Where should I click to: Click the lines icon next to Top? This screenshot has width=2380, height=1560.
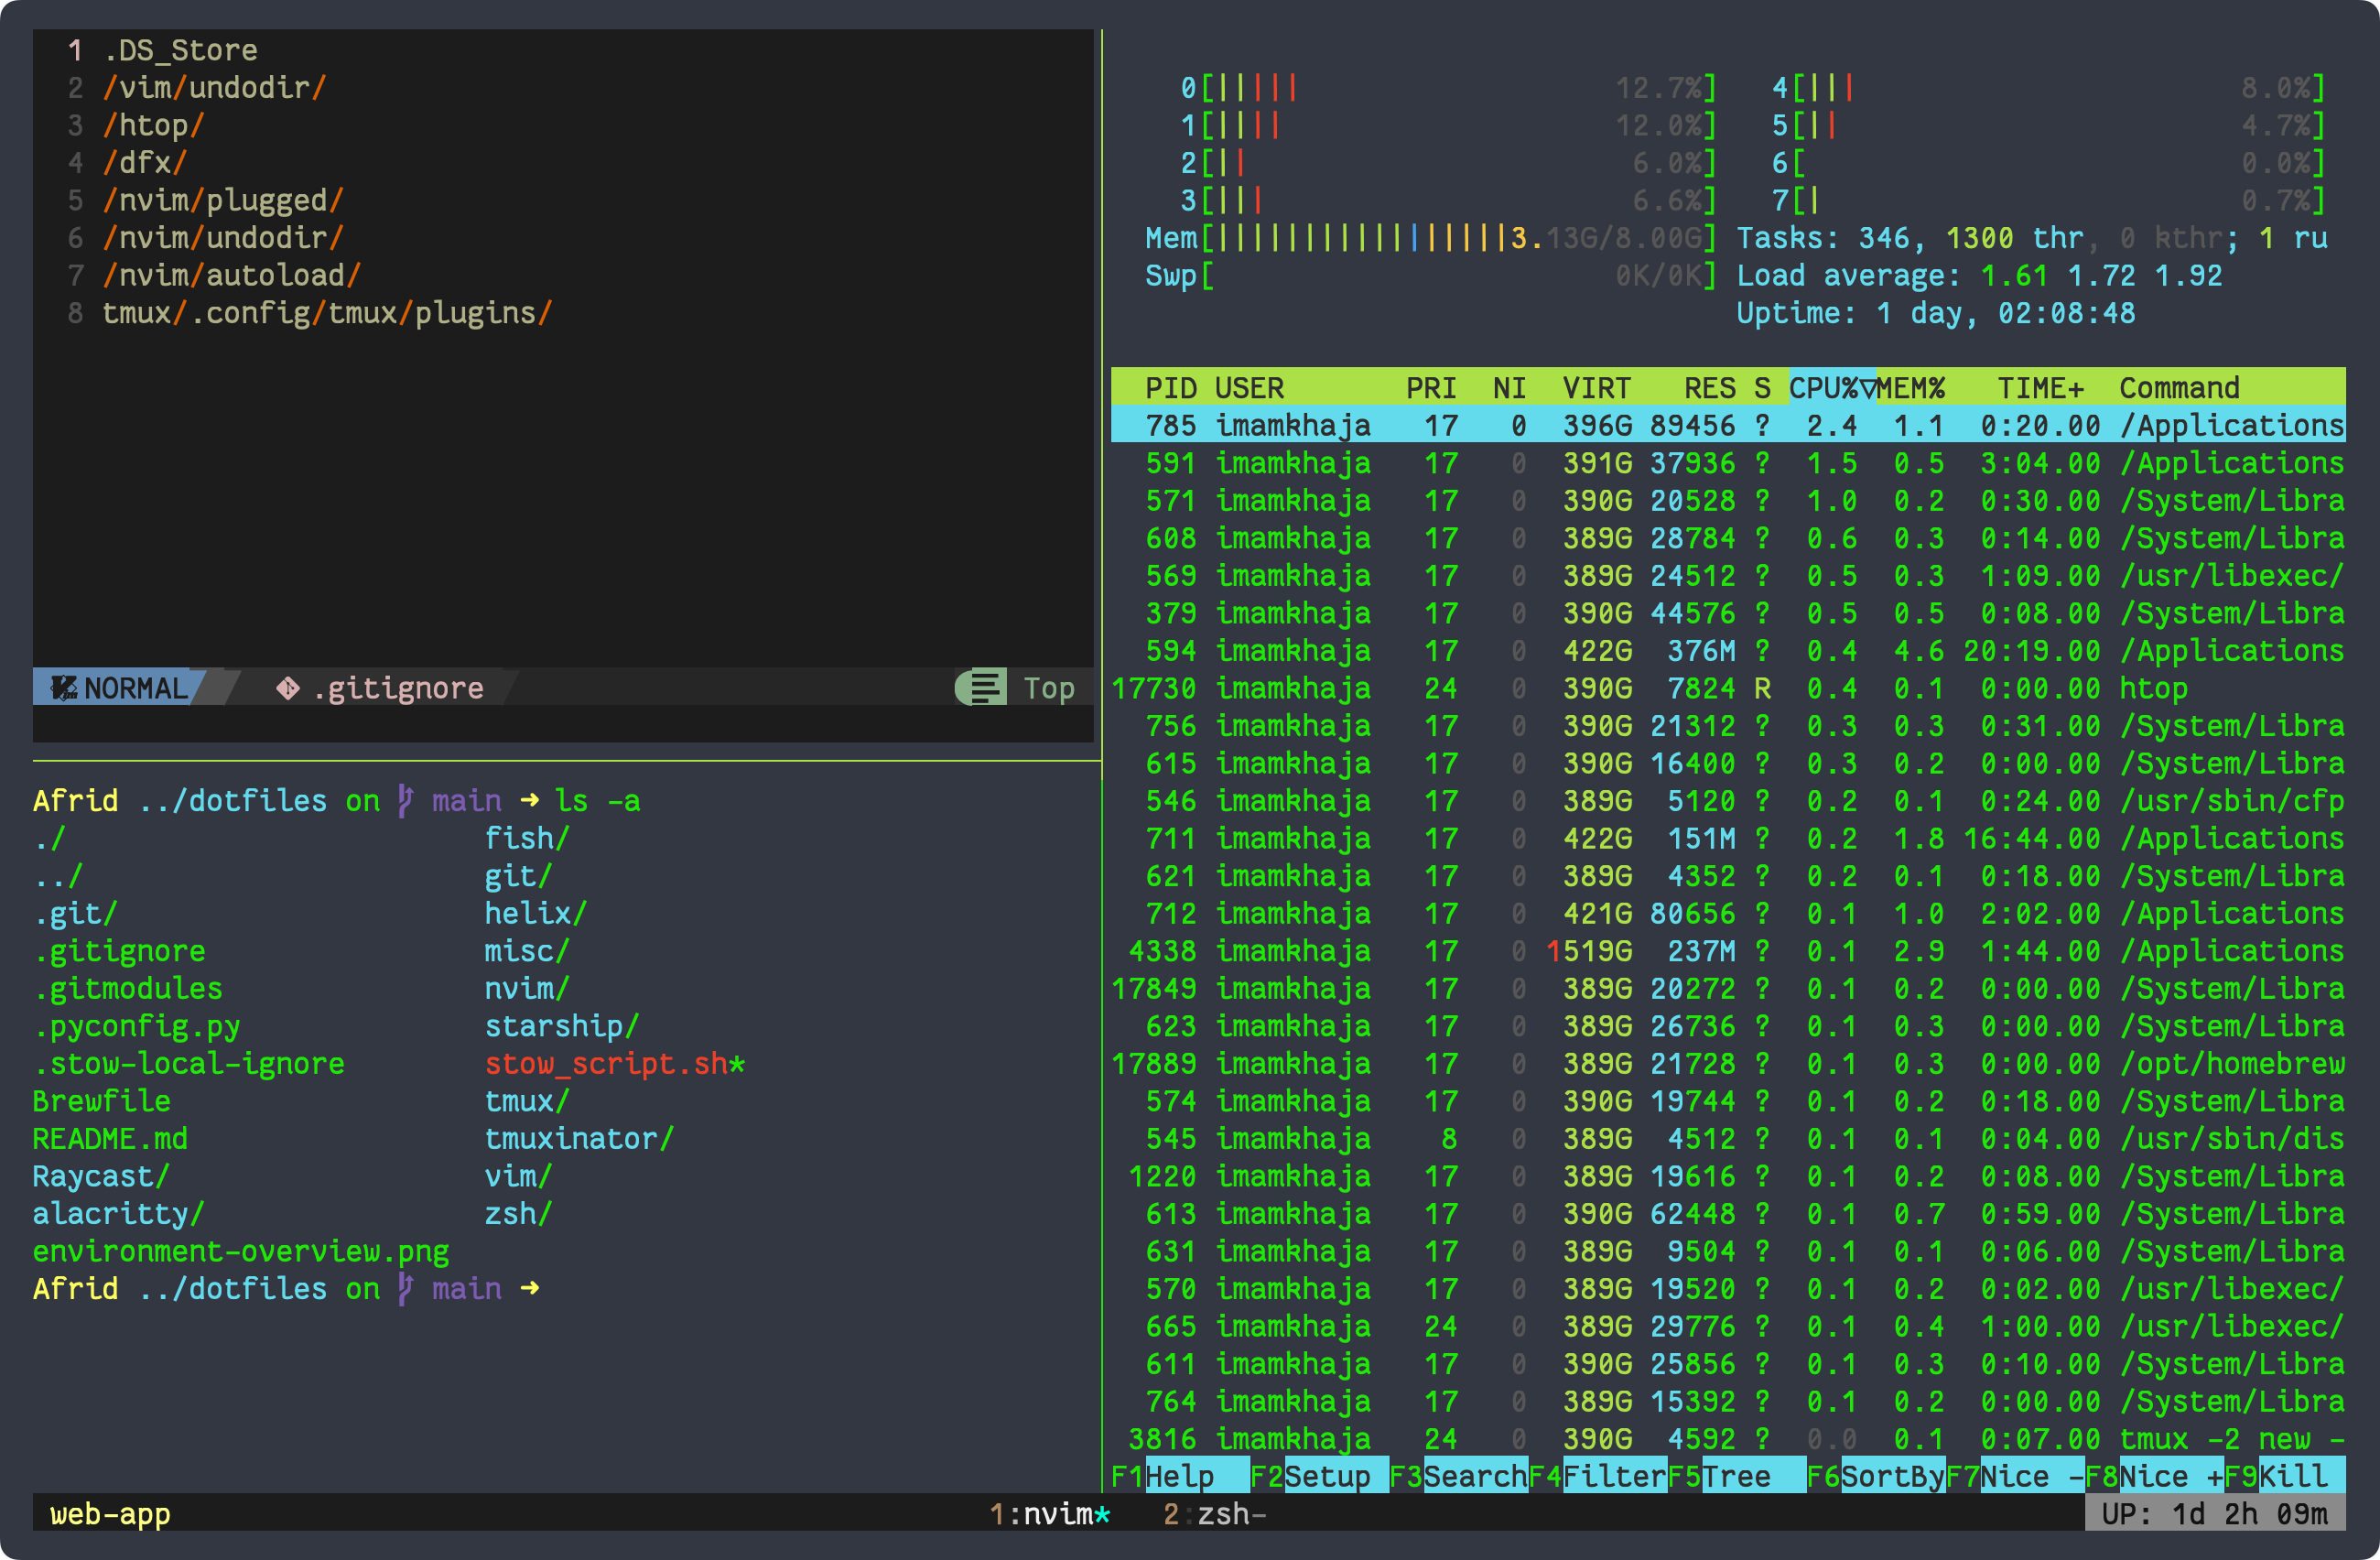point(985,688)
